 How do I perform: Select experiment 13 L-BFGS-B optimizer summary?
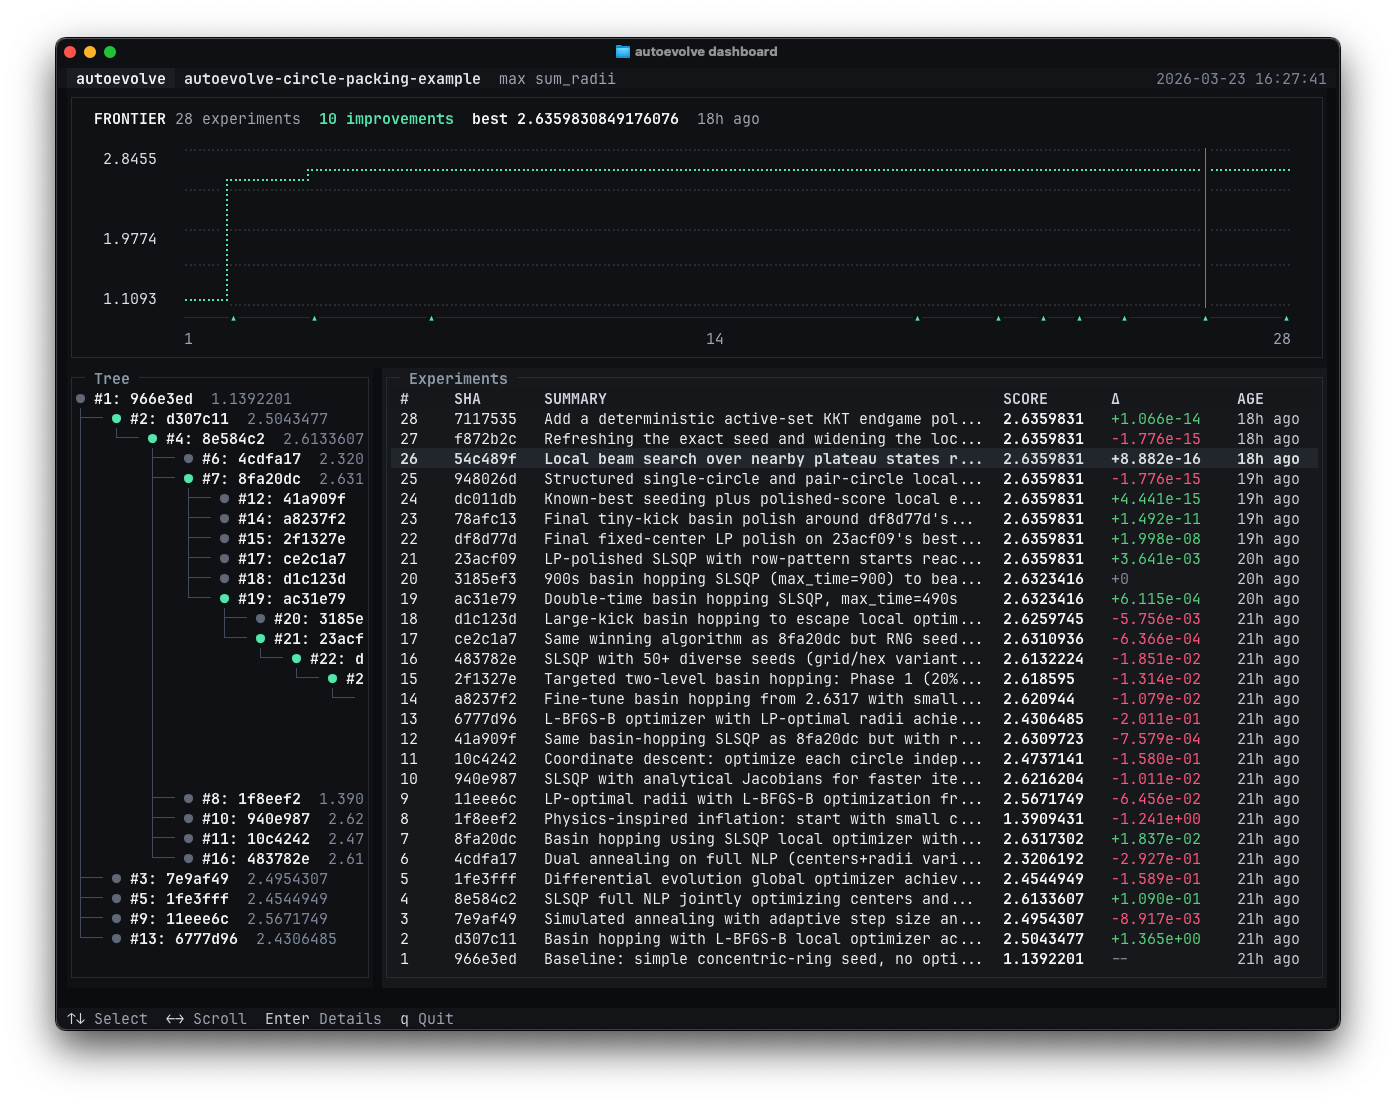[x=763, y=719]
